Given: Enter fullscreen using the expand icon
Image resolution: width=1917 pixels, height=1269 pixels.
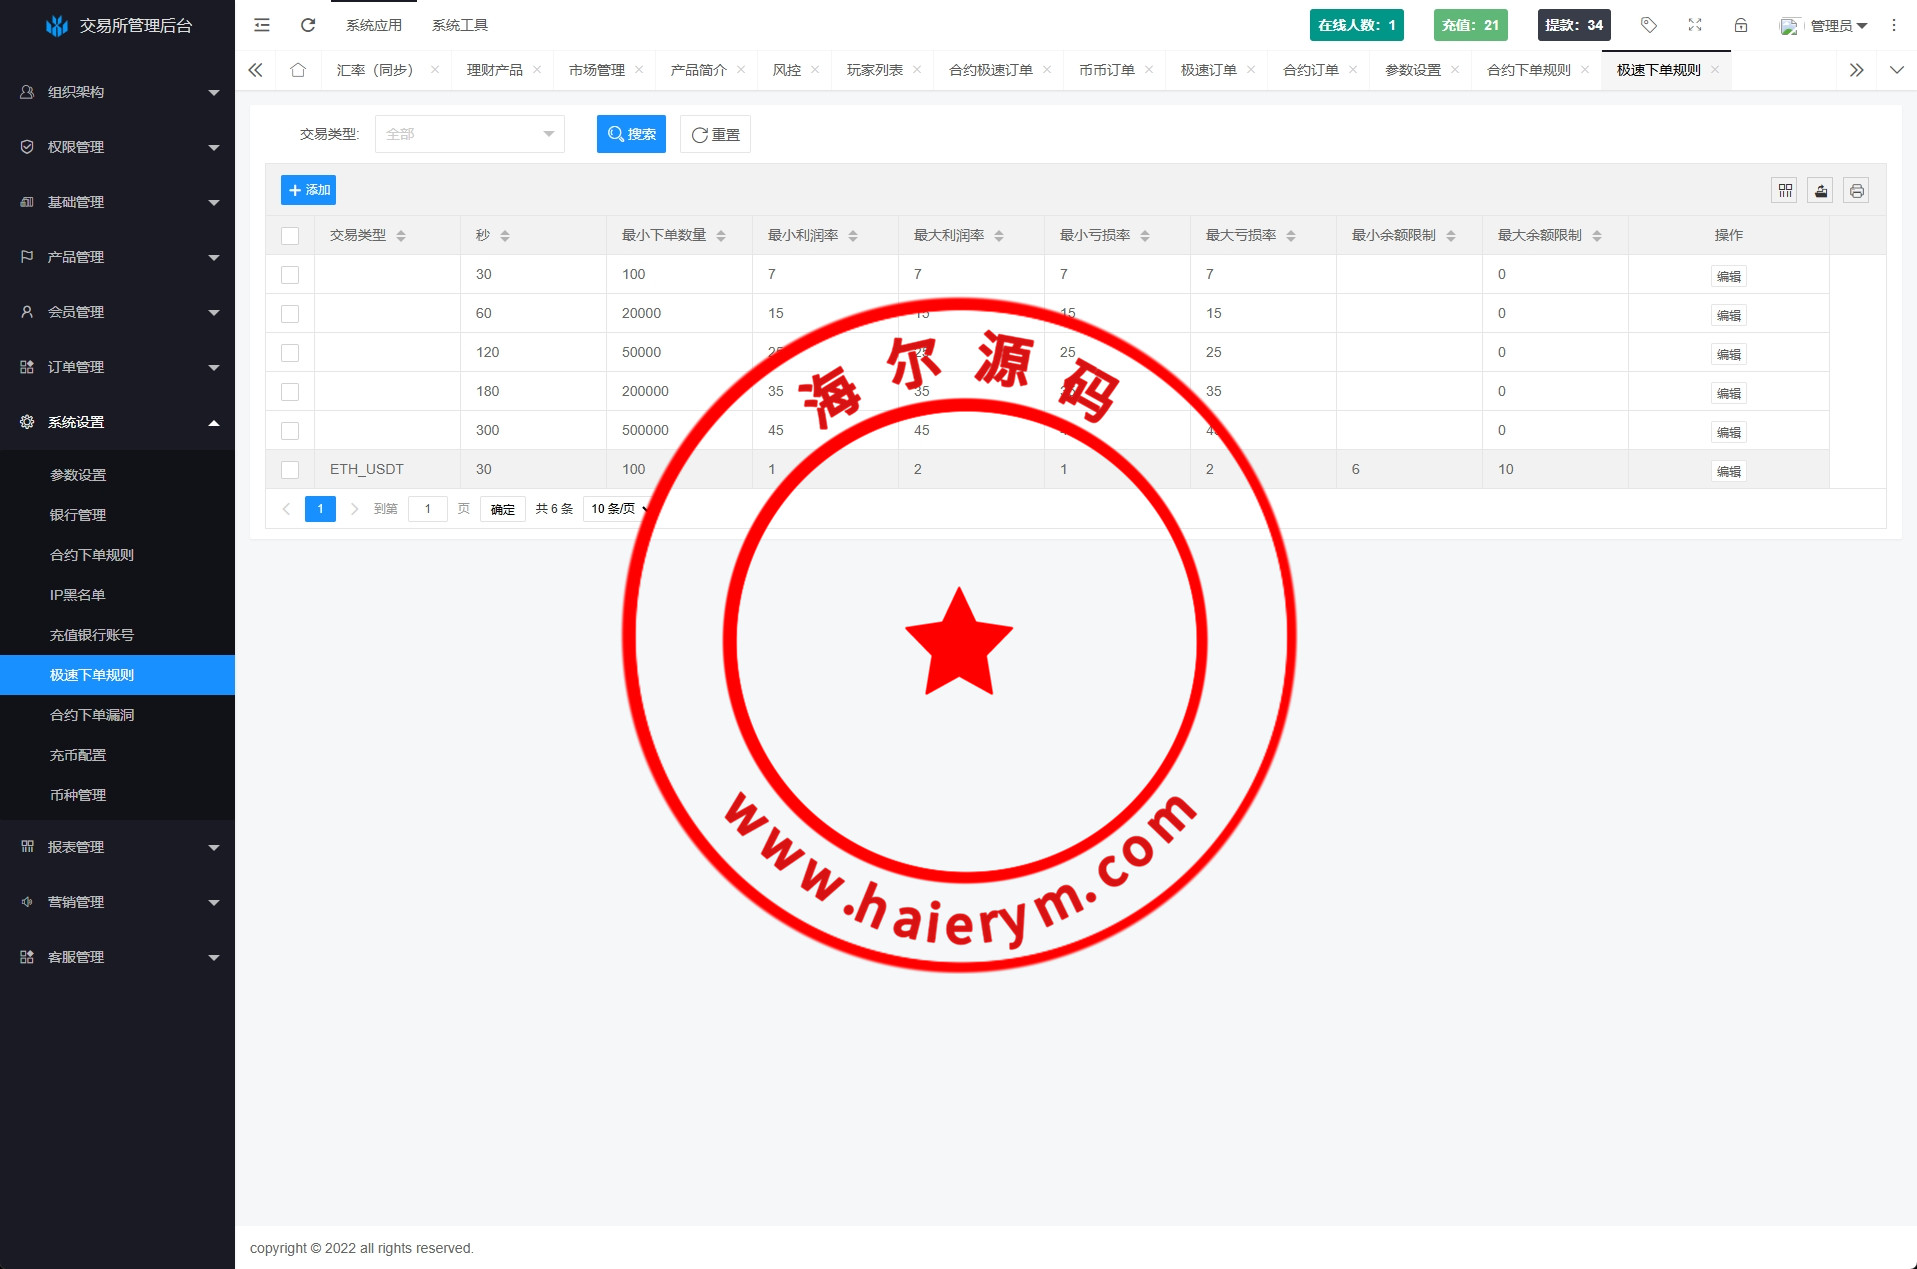Looking at the screenshot, I should click(x=1695, y=25).
